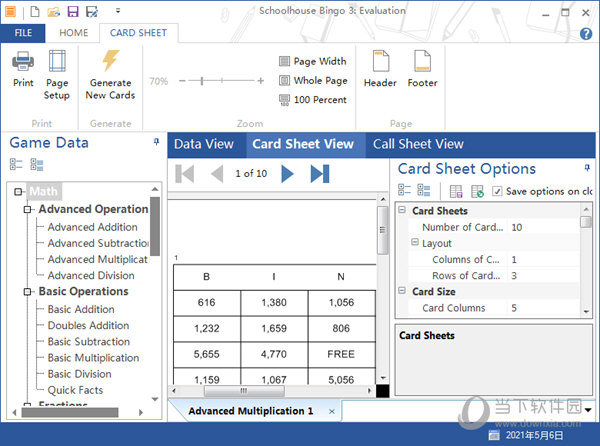Collapse the Basic Operations node

(x=27, y=292)
